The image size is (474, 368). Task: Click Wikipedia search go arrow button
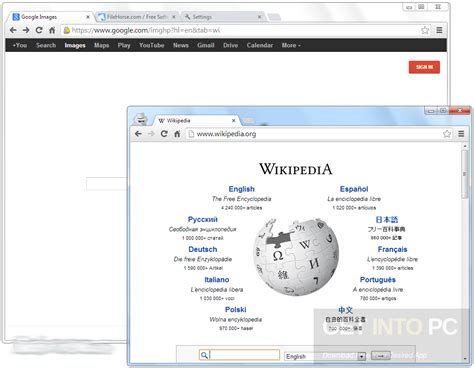[x=381, y=355]
